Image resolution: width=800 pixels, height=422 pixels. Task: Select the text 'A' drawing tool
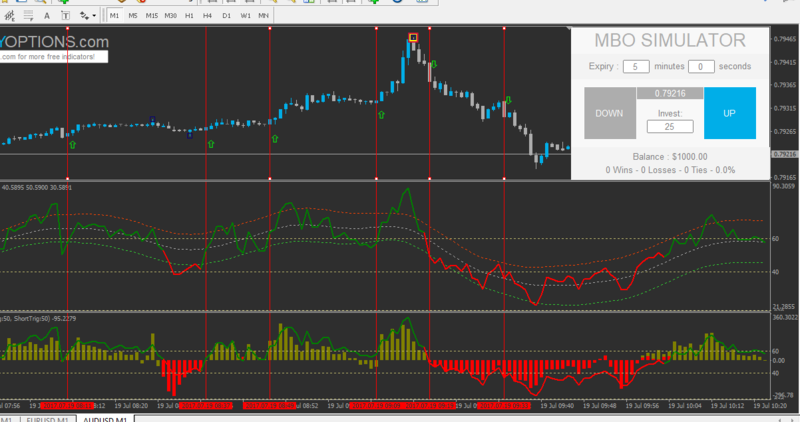point(46,16)
